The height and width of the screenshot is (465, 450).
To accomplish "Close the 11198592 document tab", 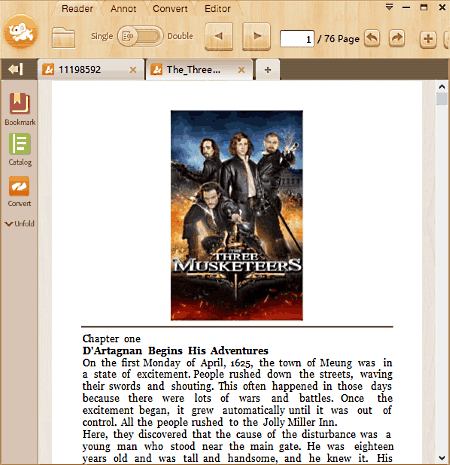I will click(133, 70).
